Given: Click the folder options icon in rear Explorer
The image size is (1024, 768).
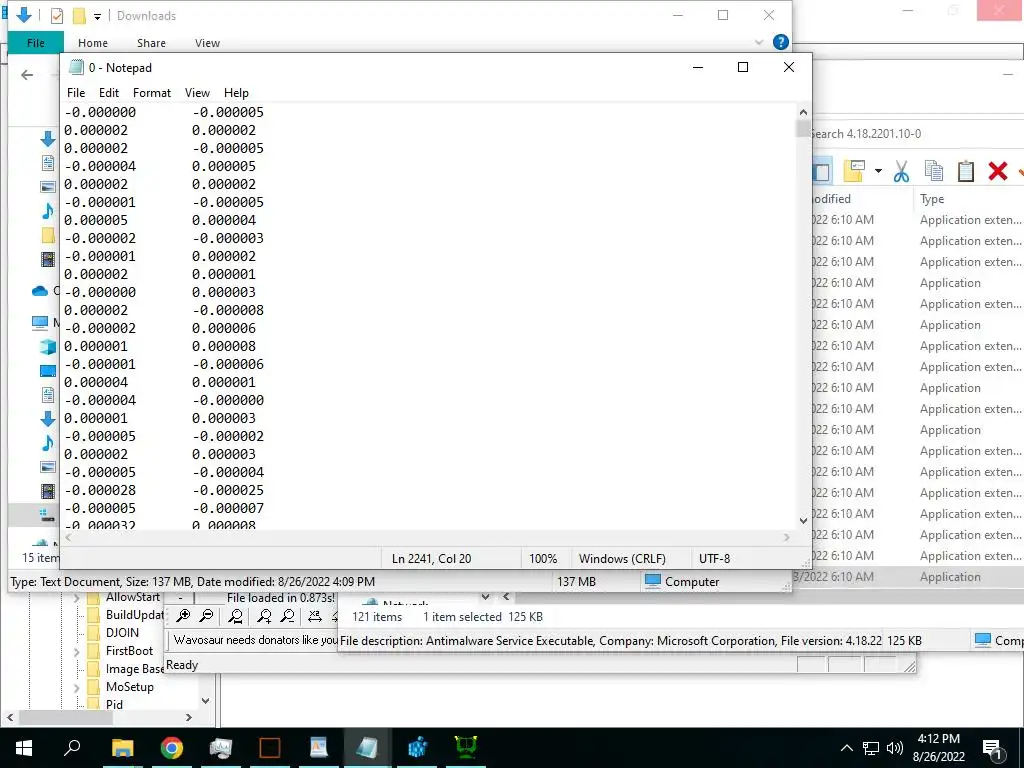Looking at the screenshot, I should pos(854,171).
